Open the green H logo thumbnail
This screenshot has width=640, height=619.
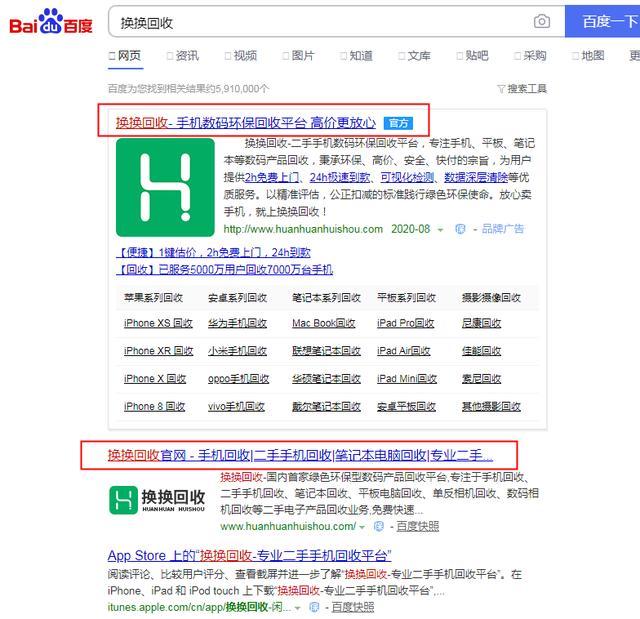click(x=165, y=187)
